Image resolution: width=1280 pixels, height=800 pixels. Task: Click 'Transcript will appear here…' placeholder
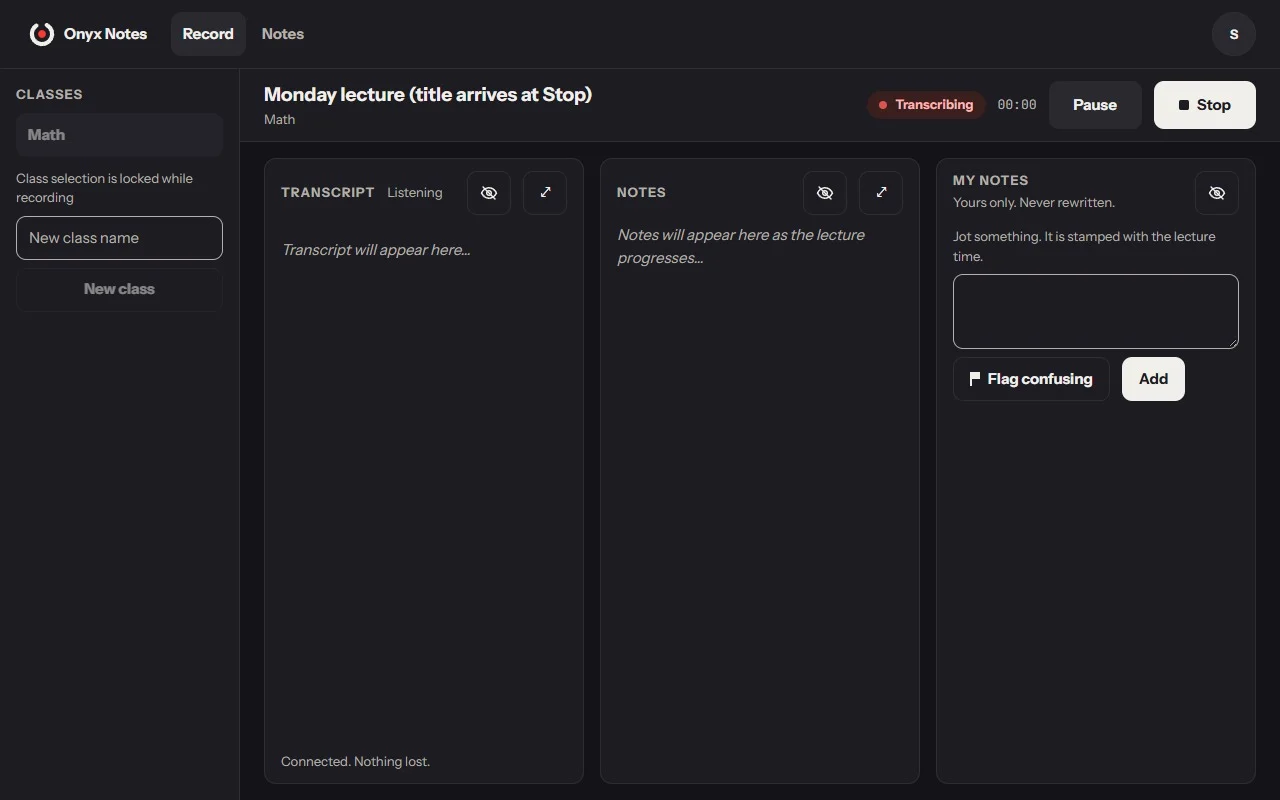click(x=376, y=250)
